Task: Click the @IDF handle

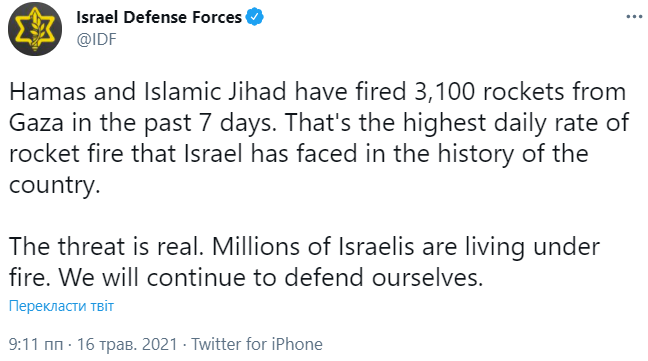Action: [97, 40]
